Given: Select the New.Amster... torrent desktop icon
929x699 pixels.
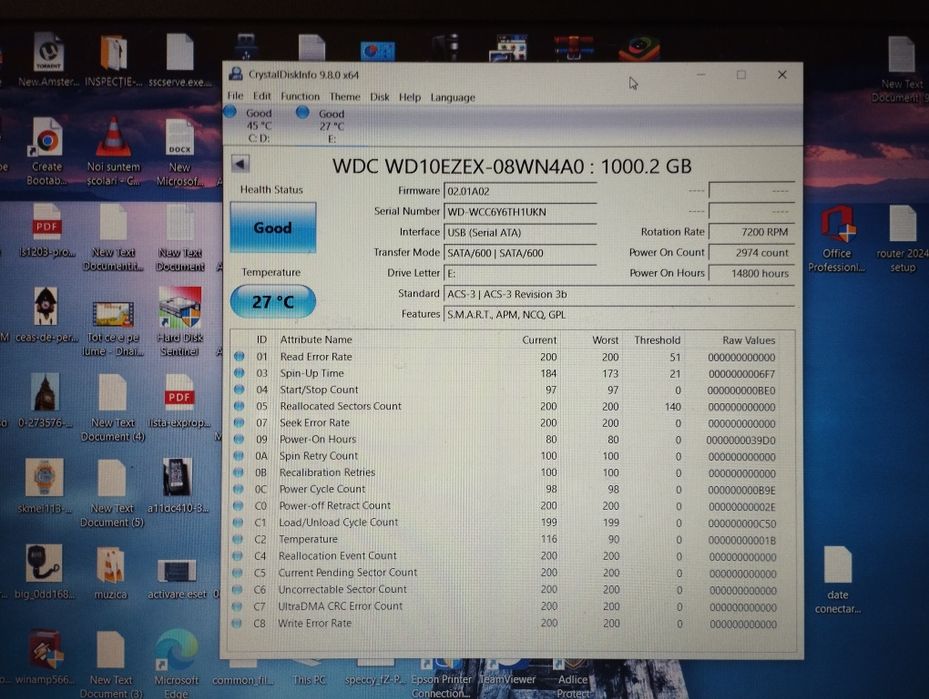Looking at the screenshot, I should coord(47,60).
